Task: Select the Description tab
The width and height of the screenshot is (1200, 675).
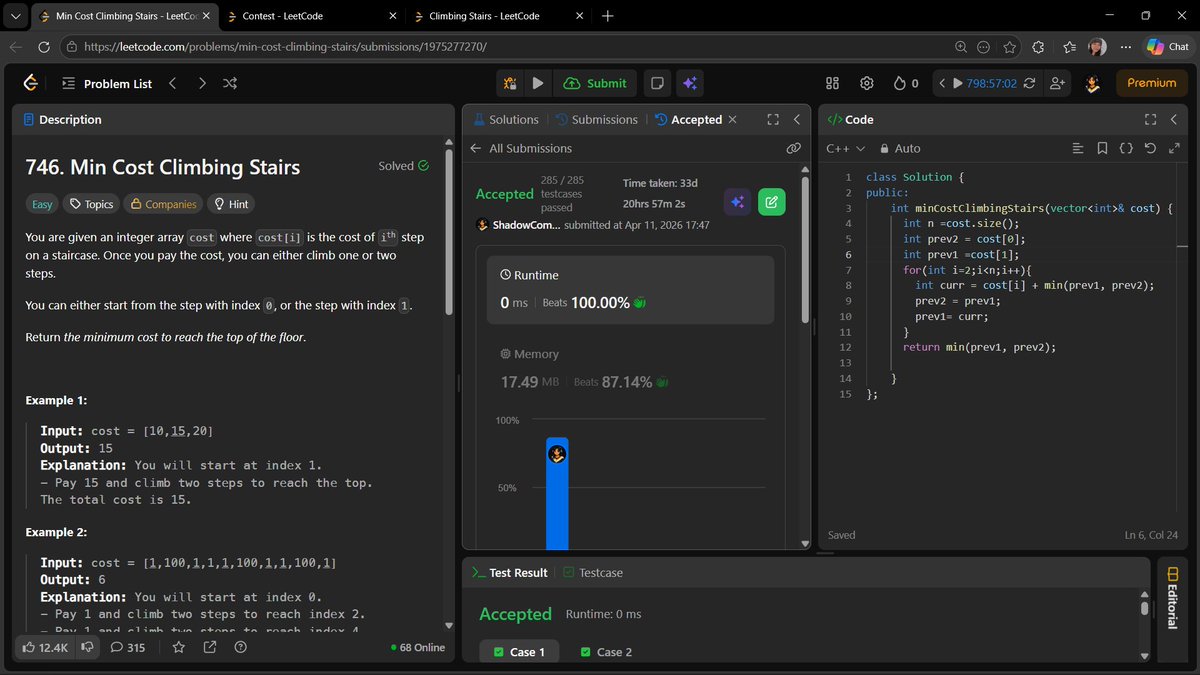Action: click(61, 119)
